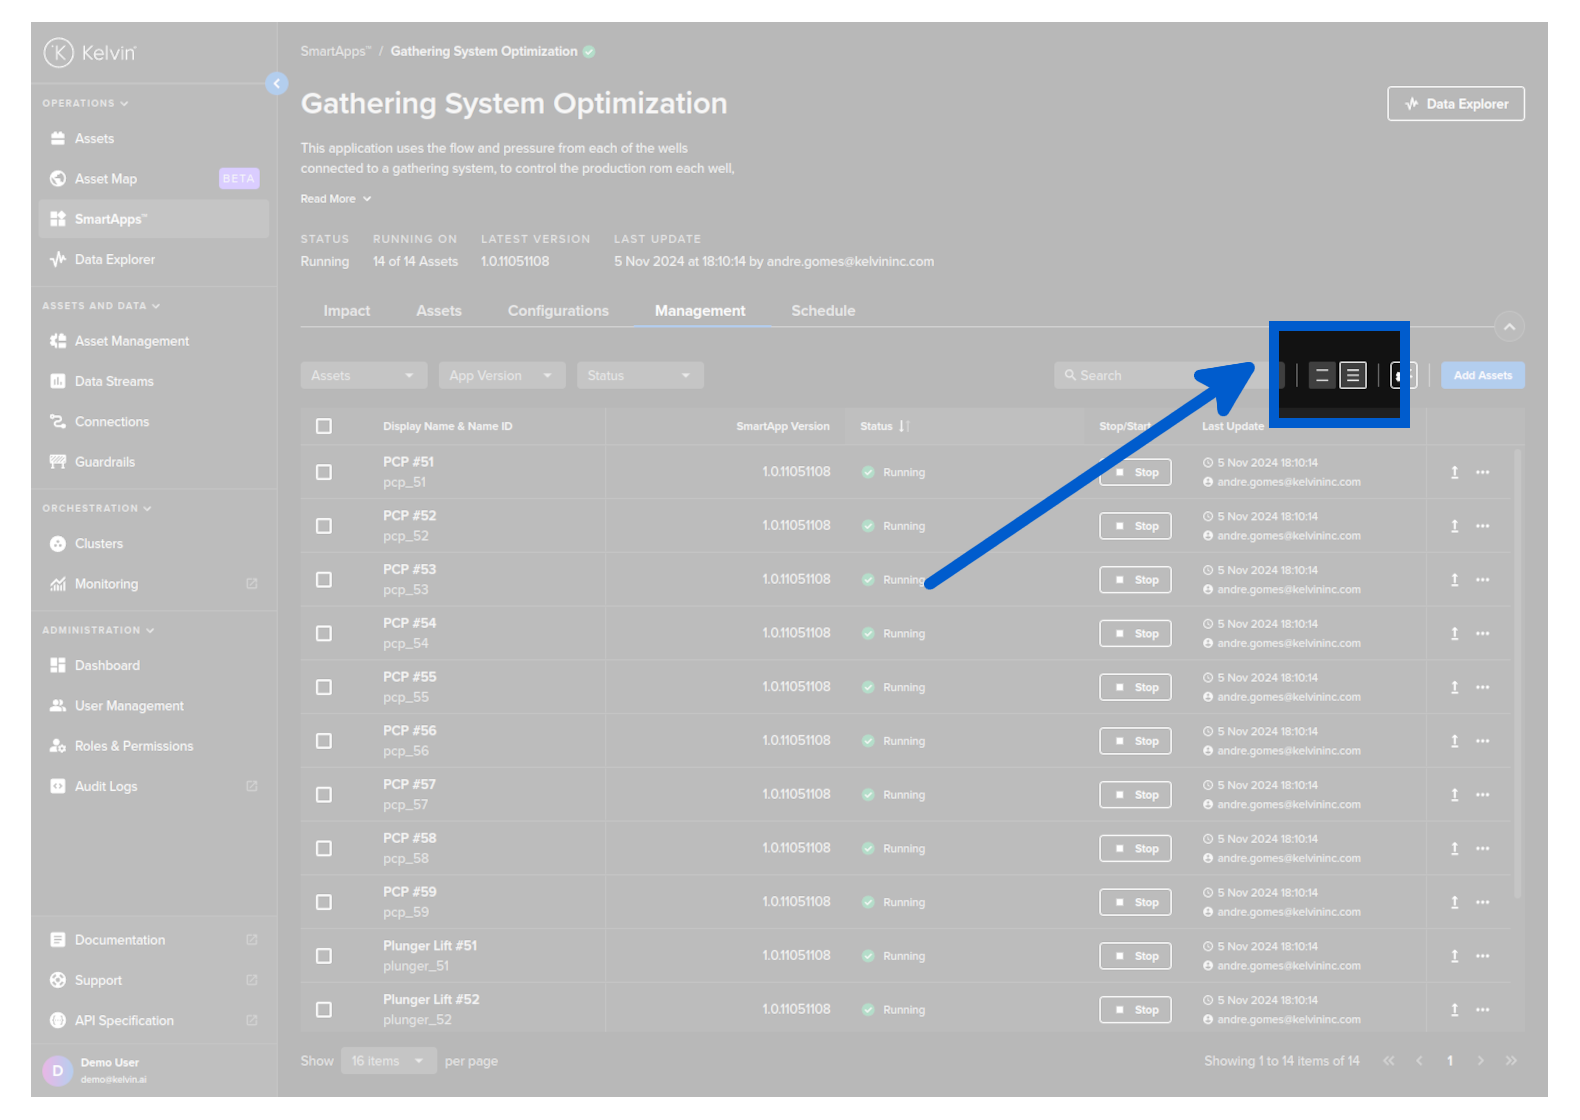The width and height of the screenshot is (1580, 1120).
Task: Select the Plunger Lift #51 row checkbox
Action: tap(324, 956)
